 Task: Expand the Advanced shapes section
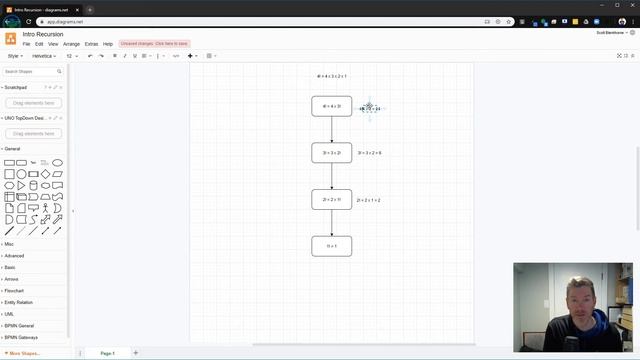[x=14, y=256]
